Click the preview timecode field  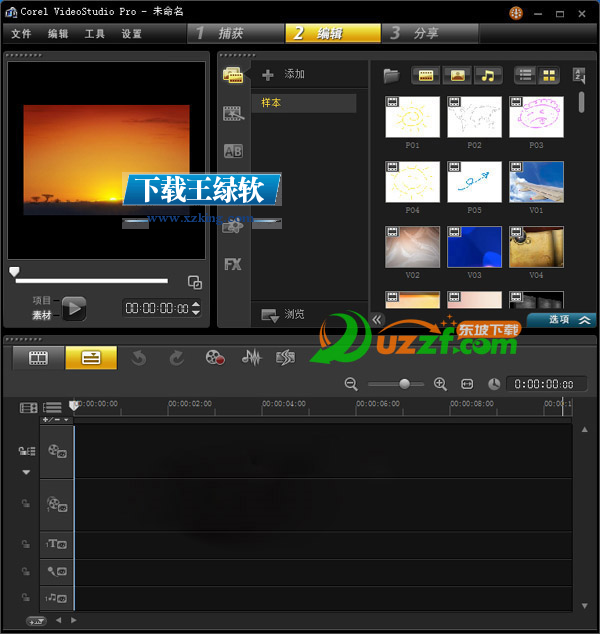click(157, 309)
